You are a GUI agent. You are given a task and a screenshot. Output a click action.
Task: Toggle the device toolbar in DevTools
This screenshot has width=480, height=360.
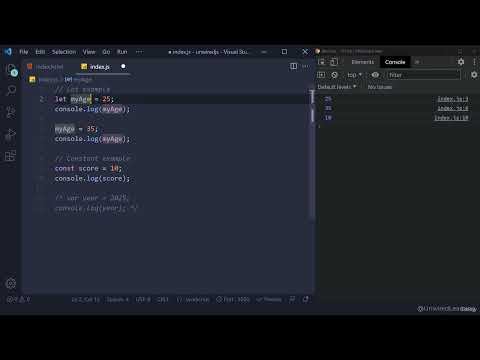pyautogui.click(x=334, y=62)
